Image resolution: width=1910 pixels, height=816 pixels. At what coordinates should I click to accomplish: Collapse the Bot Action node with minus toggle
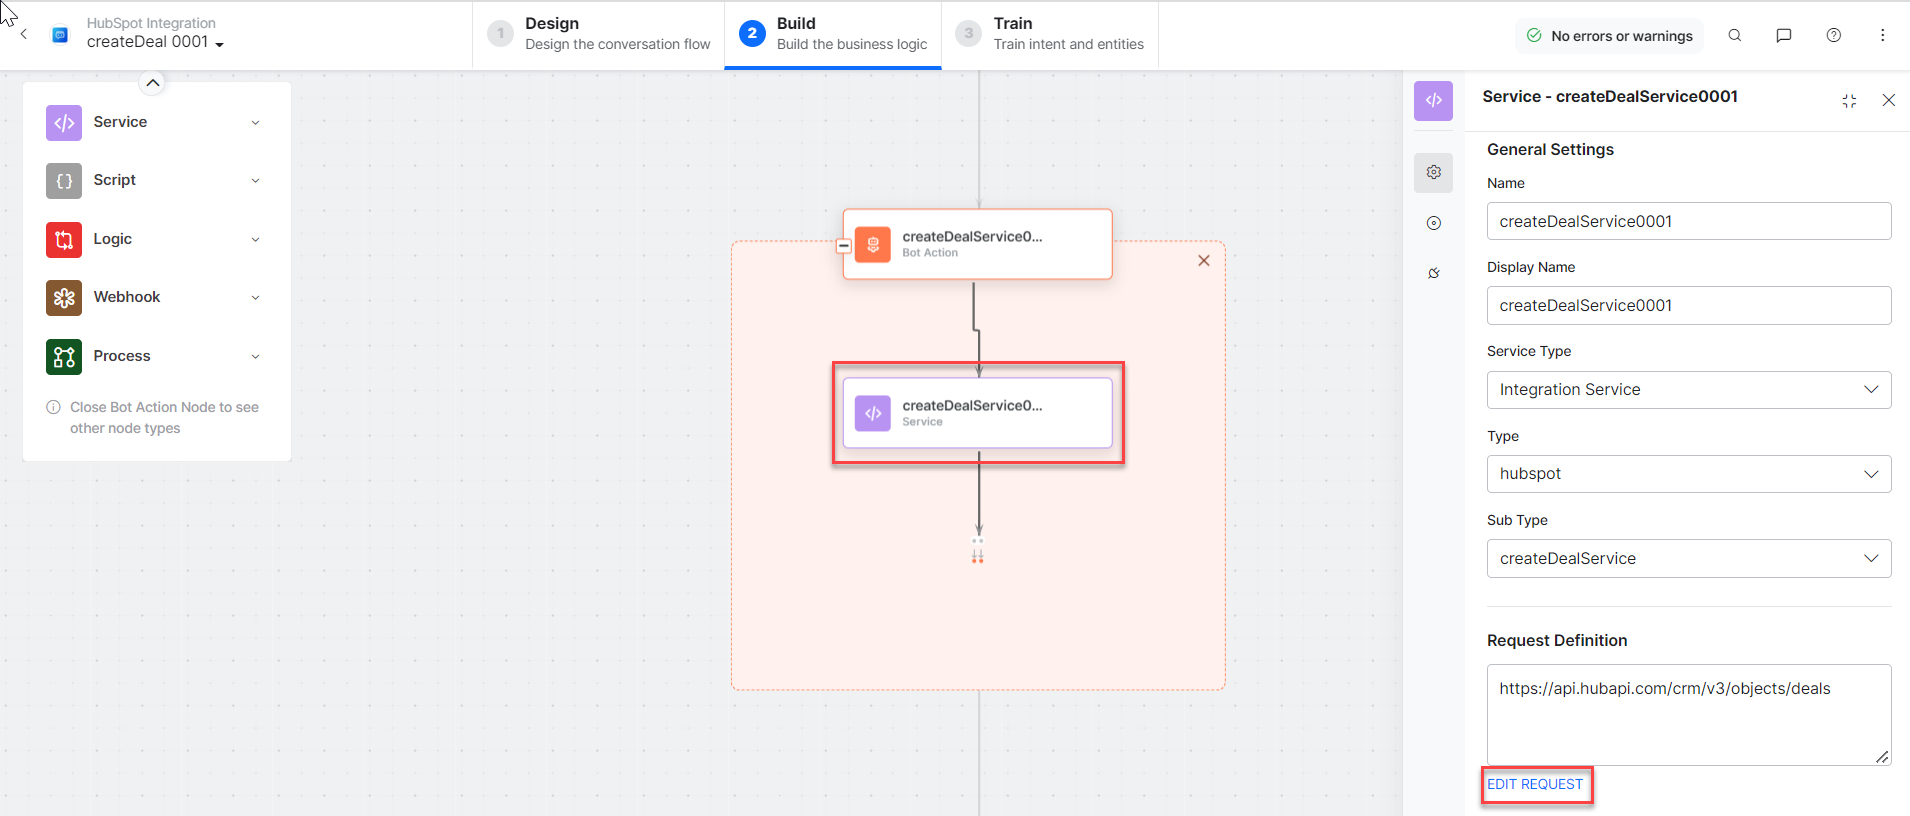(844, 246)
